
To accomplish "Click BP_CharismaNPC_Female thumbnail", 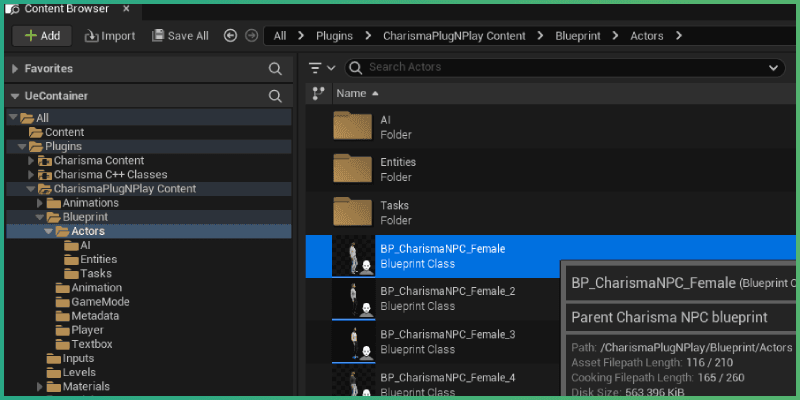I will pos(353,256).
